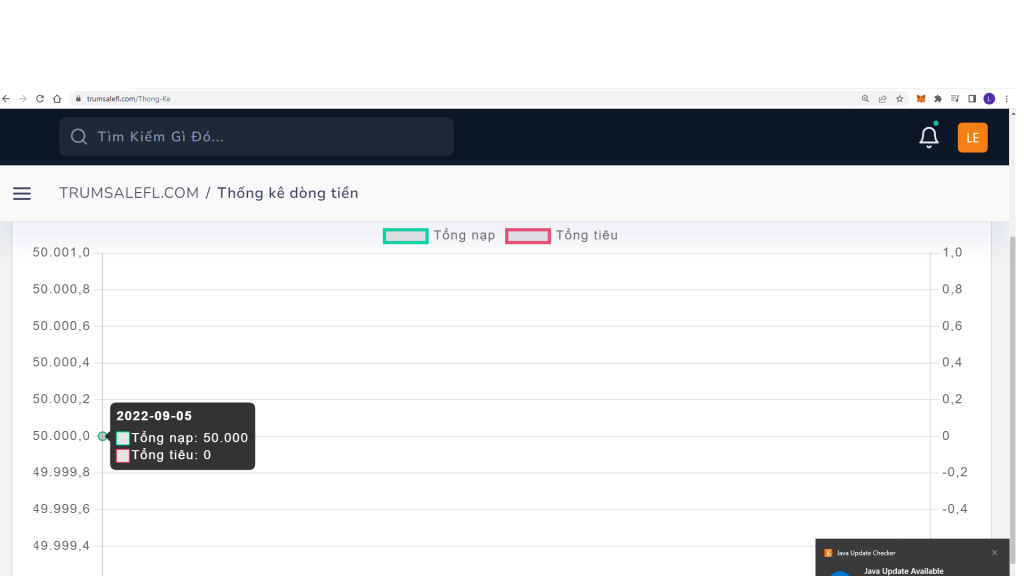Open the LE user avatar menu
The width and height of the screenshot is (1024, 576).
coord(972,138)
